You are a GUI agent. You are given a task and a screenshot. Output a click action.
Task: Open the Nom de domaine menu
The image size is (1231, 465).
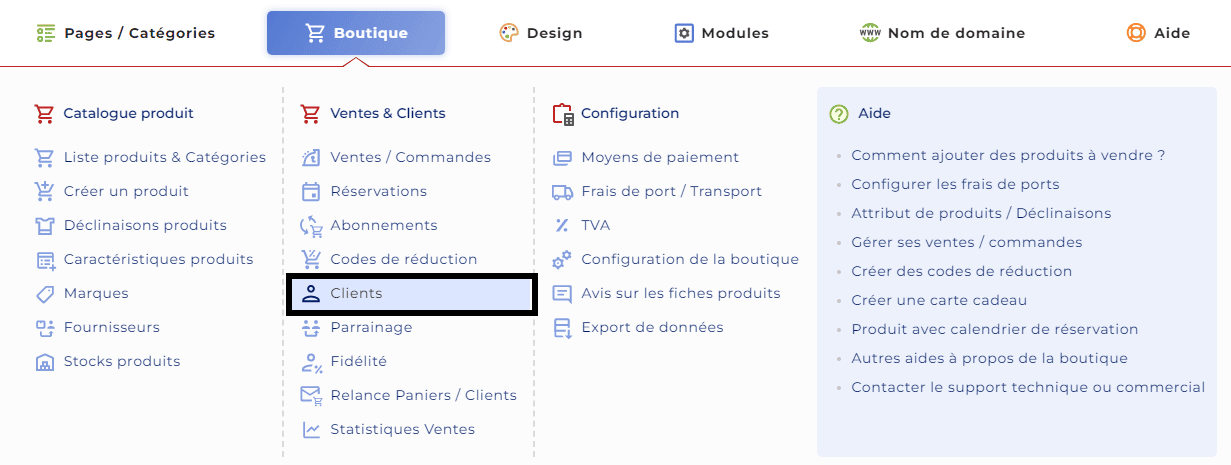pyautogui.click(x=942, y=33)
